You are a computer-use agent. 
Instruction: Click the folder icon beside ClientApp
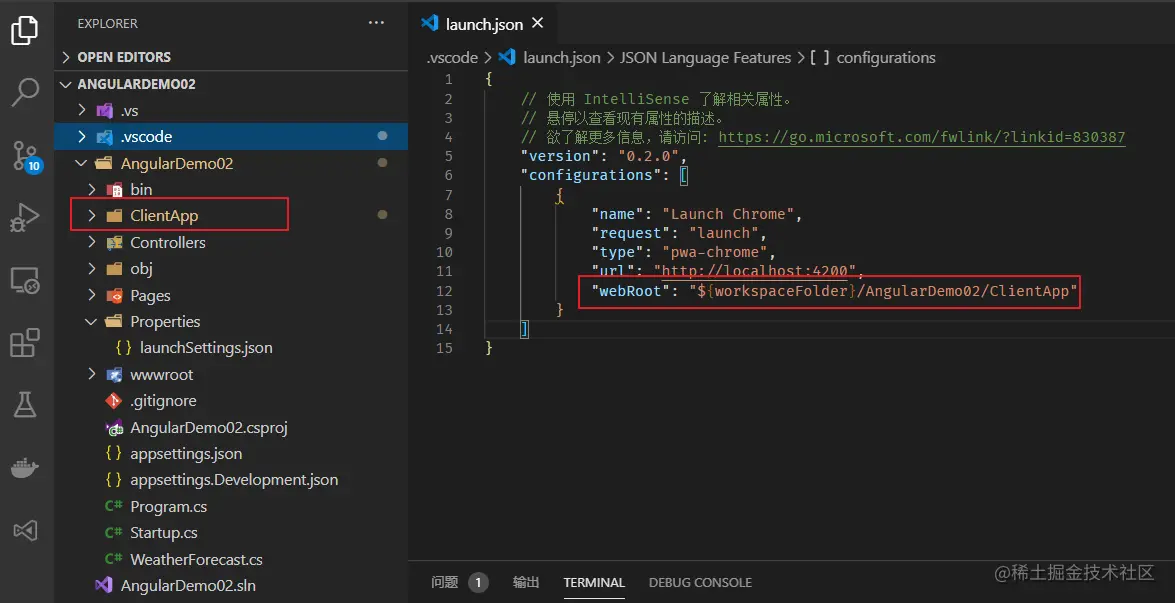click(x=113, y=216)
